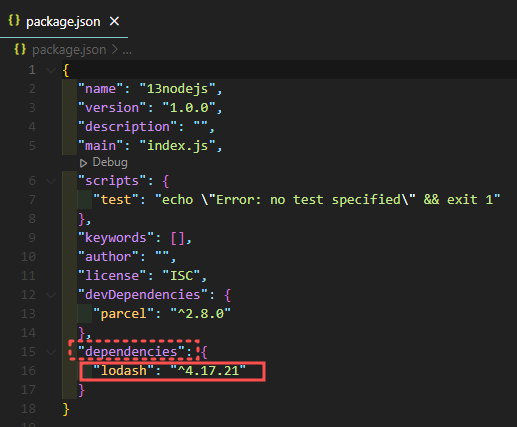This screenshot has height=427, width=517.
Task: Click line number 18 in the gutter
Action: pyautogui.click(x=28, y=409)
